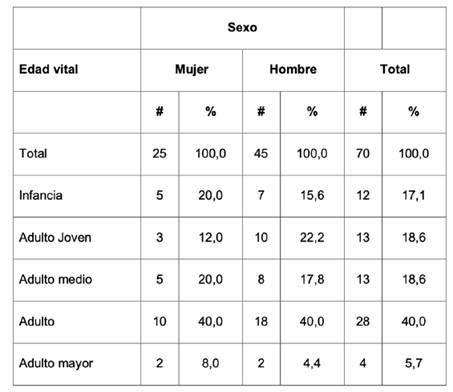Click the Total row label cell

[77, 154]
